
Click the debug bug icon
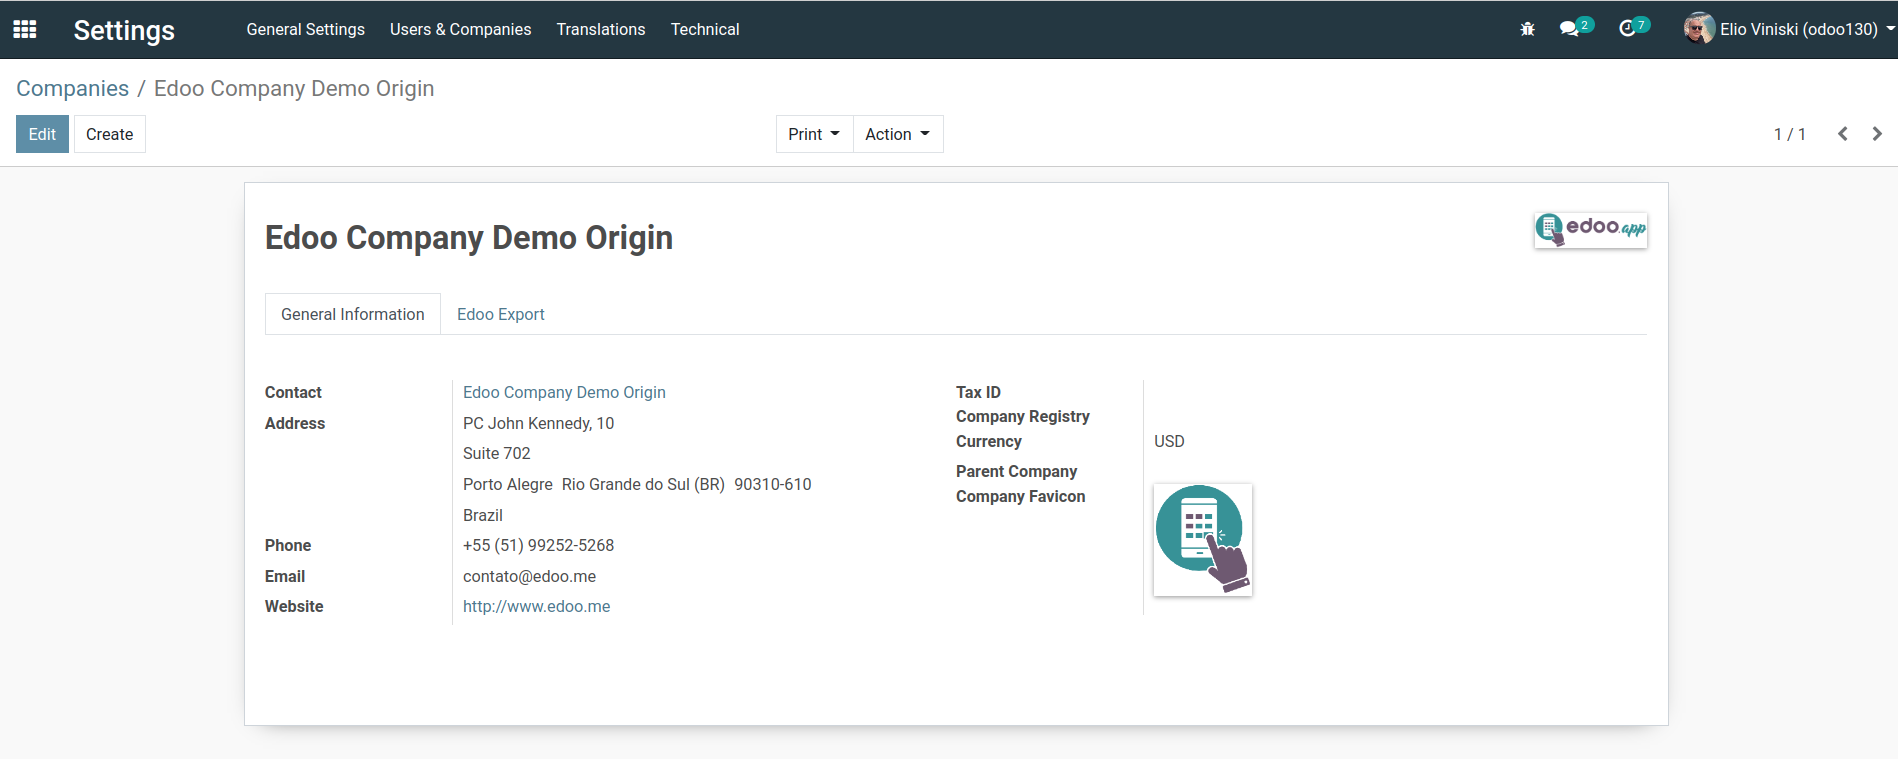click(x=1527, y=29)
